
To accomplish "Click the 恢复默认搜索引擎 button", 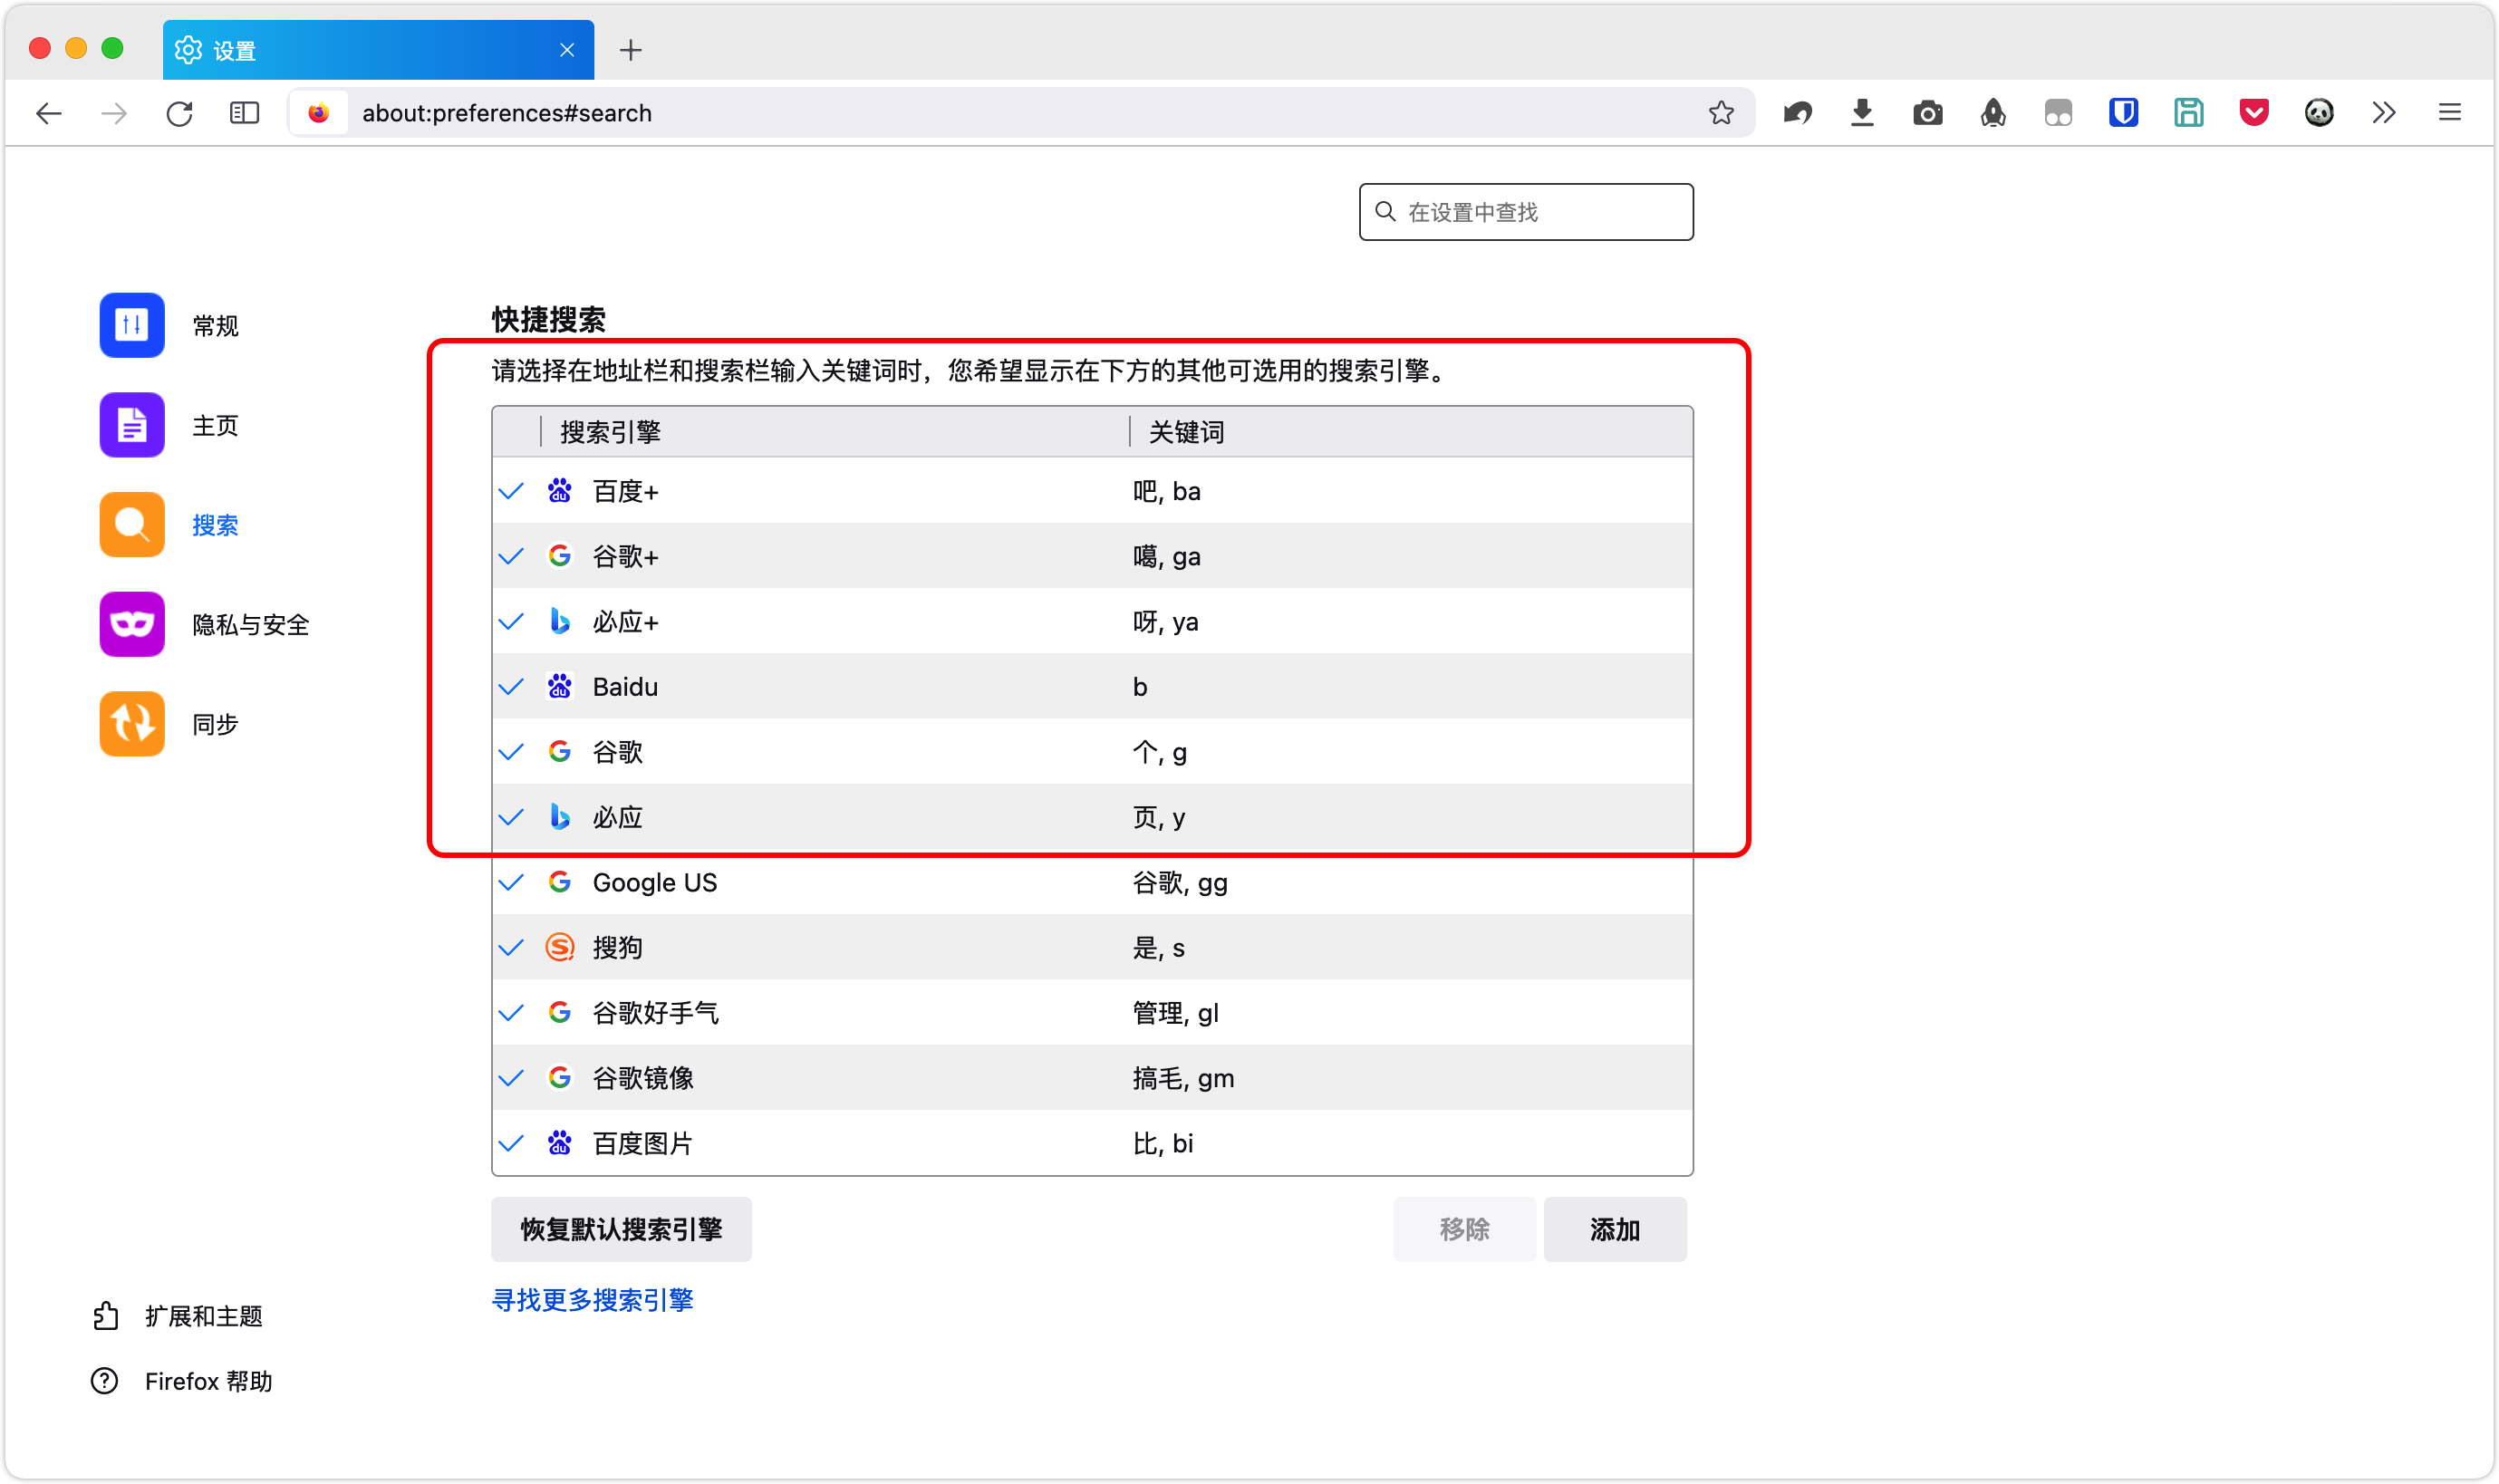I will coord(620,1229).
